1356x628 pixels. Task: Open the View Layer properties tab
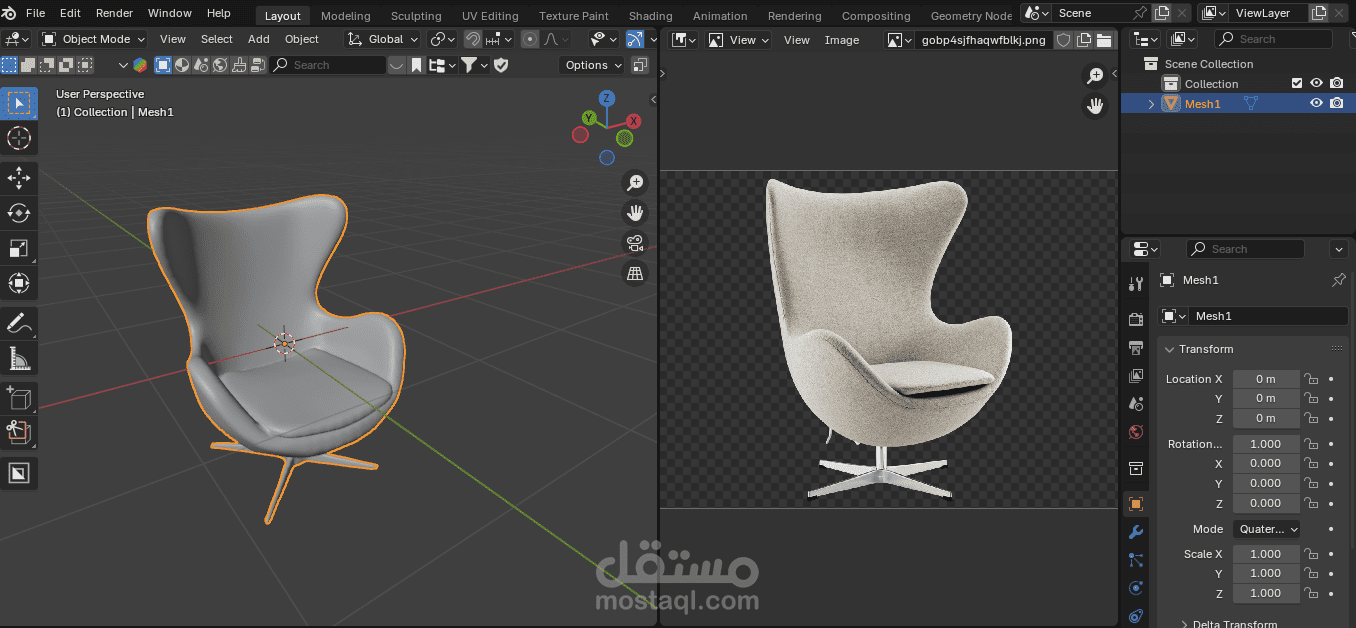(x=1136, y=376)
